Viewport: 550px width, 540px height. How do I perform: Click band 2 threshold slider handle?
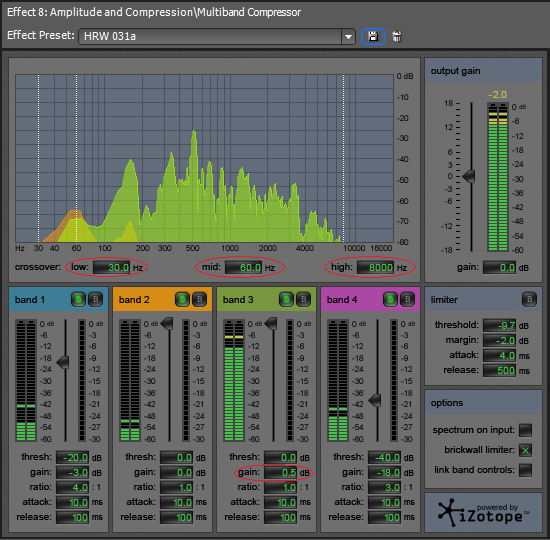point(167,324)
